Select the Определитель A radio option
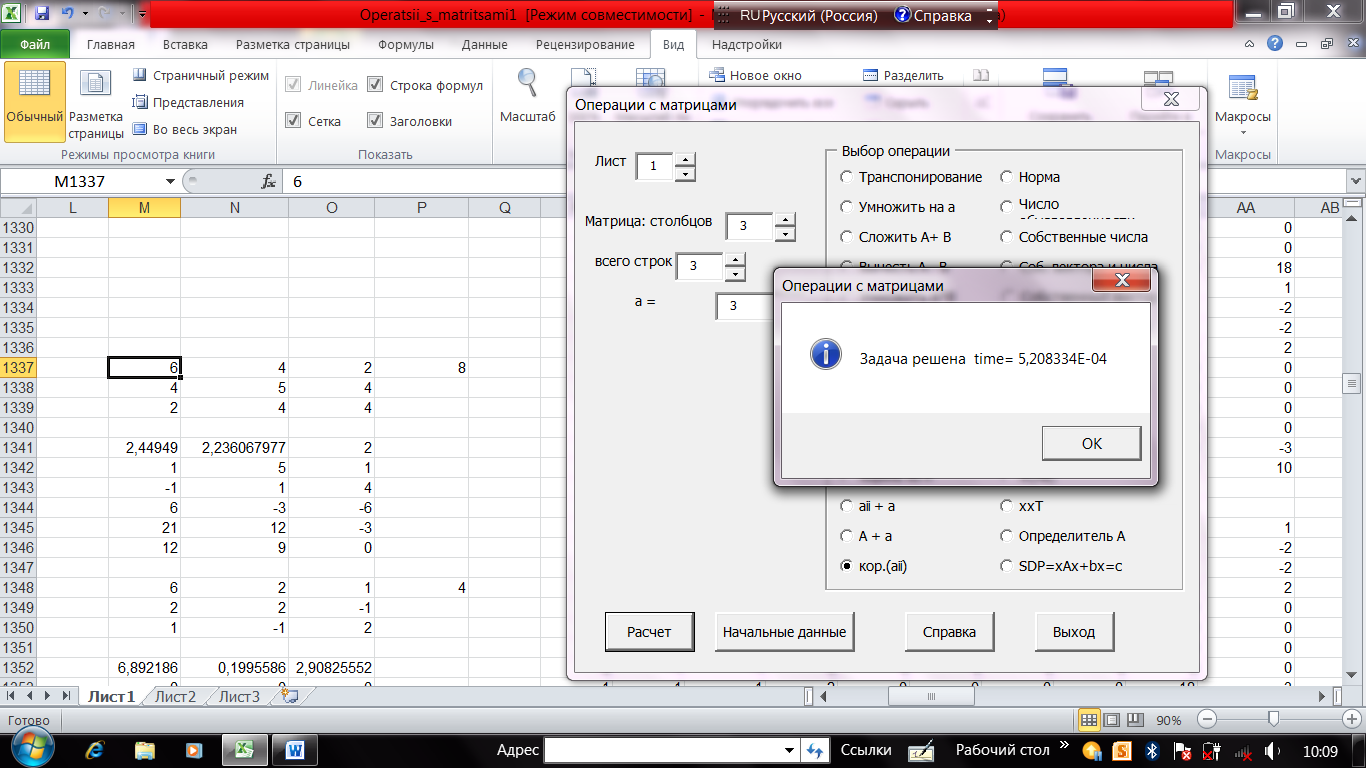Viewport: 1366px width, 768px height. (1007, 536)
